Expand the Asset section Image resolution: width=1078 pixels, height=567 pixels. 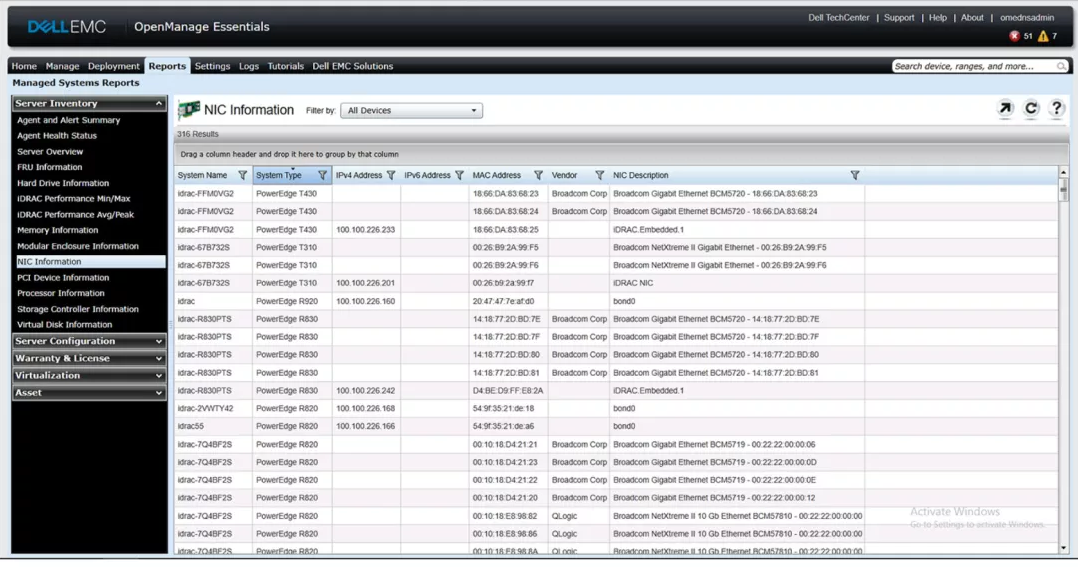89,392
